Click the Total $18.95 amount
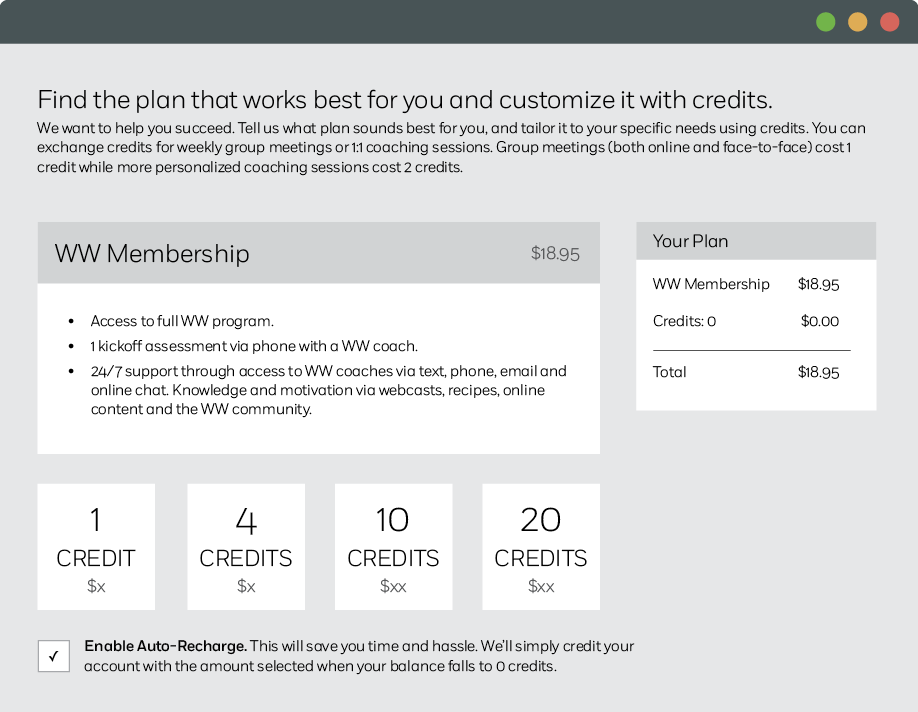 [x=818, y=372]
